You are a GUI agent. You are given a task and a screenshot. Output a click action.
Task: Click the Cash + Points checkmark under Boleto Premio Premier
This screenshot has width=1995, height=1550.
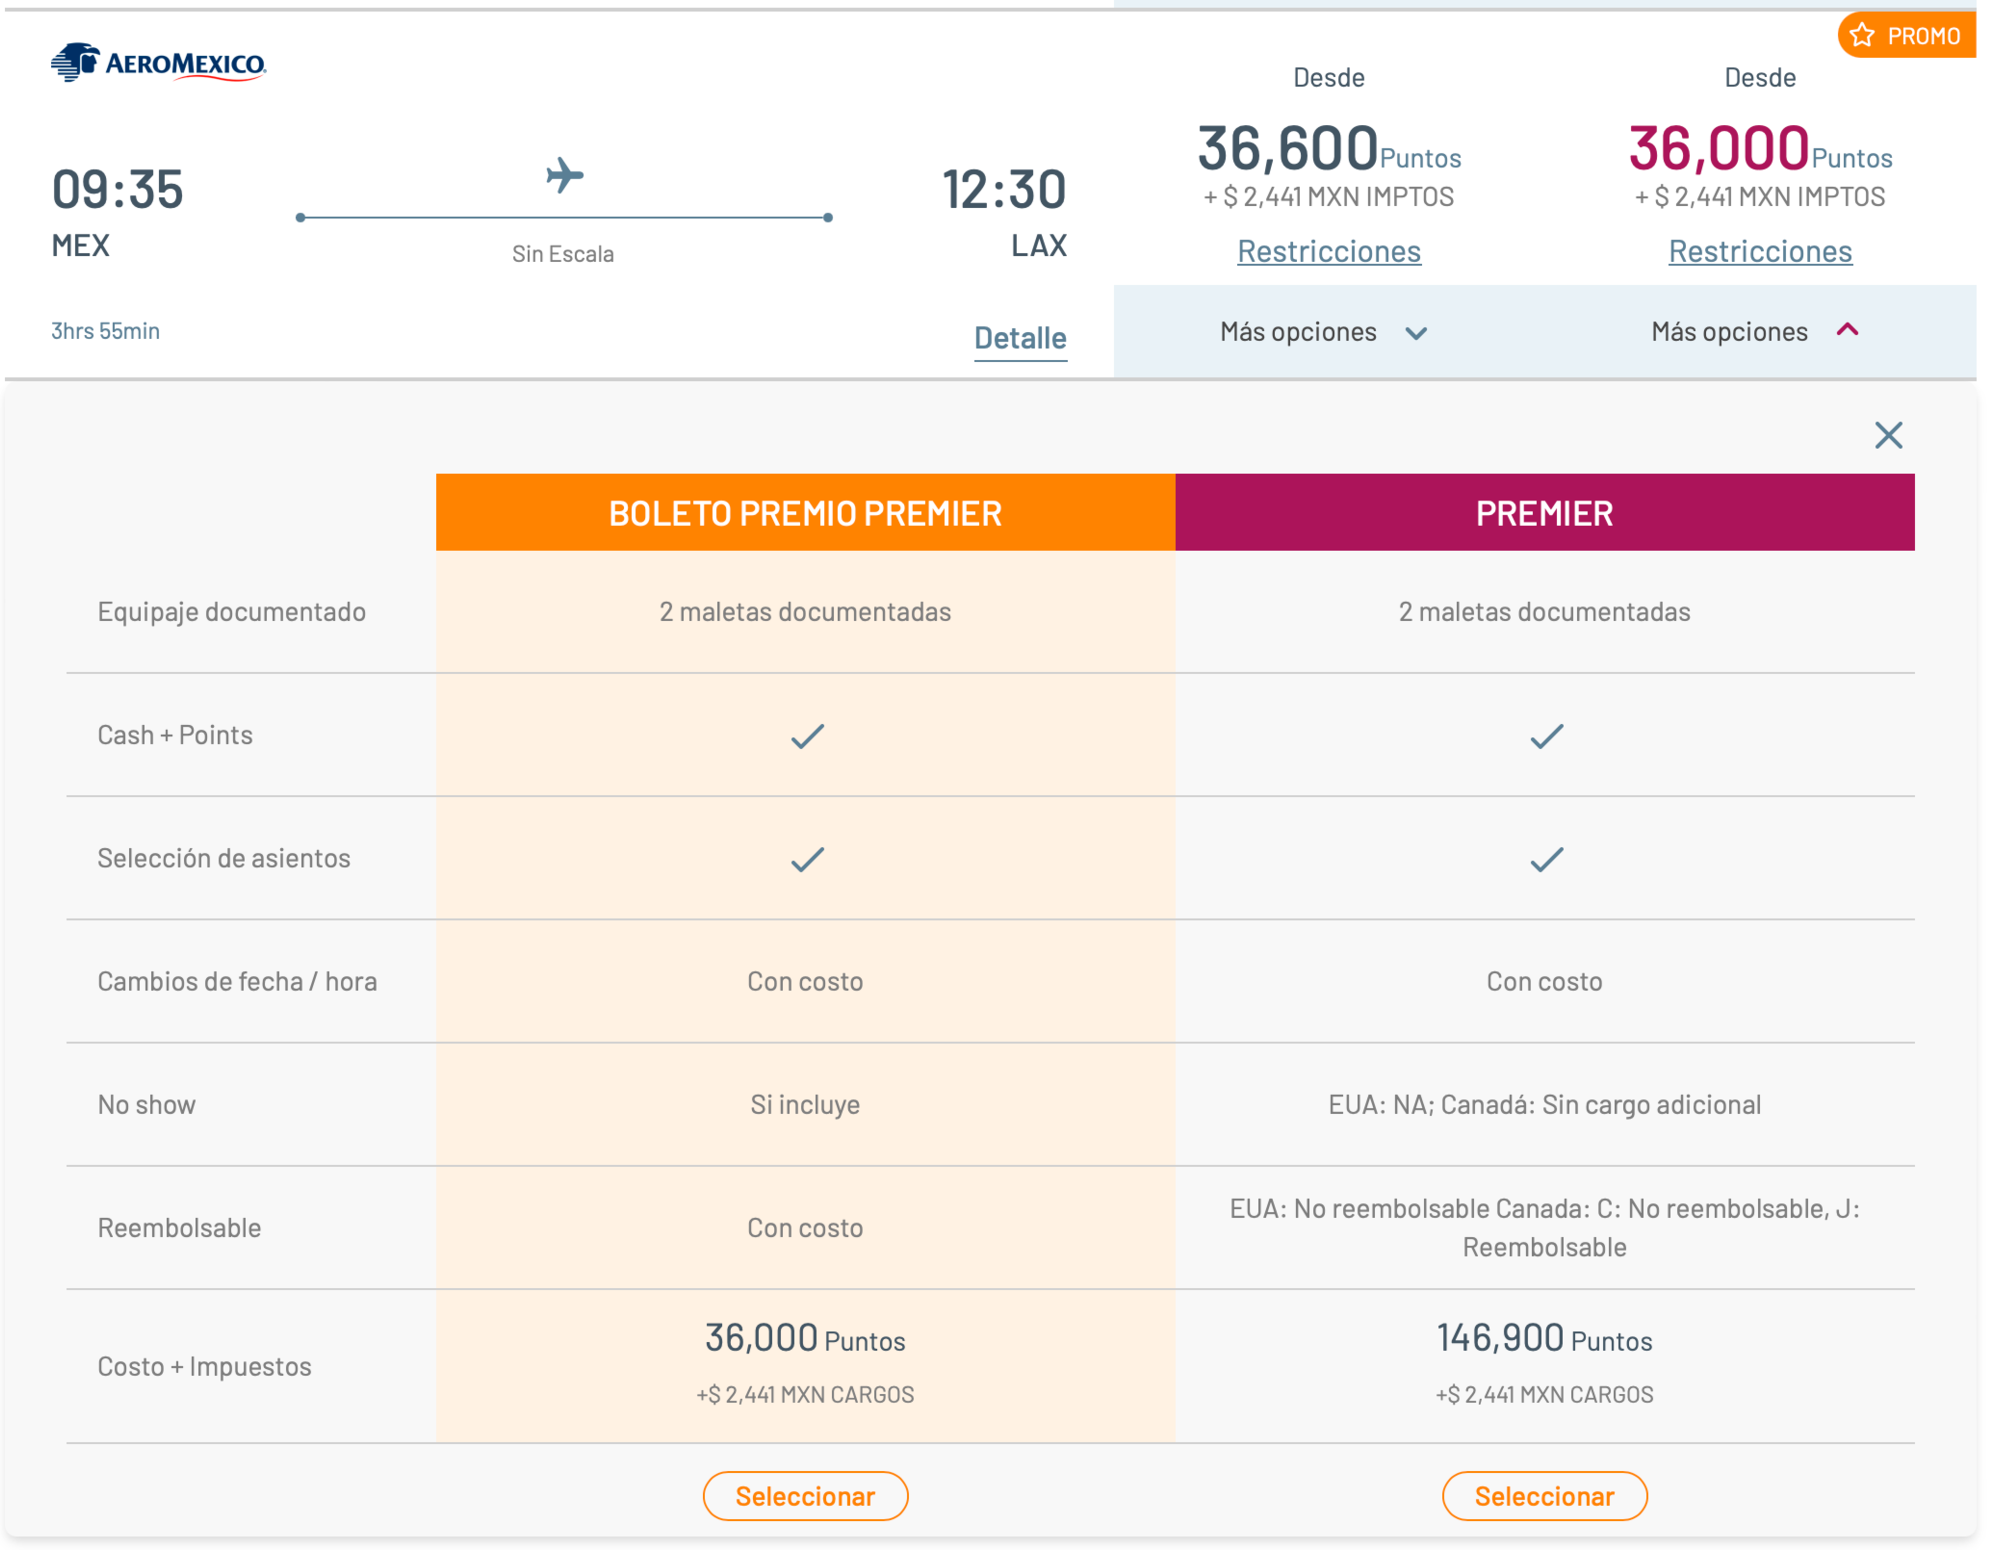click(807, 736)
